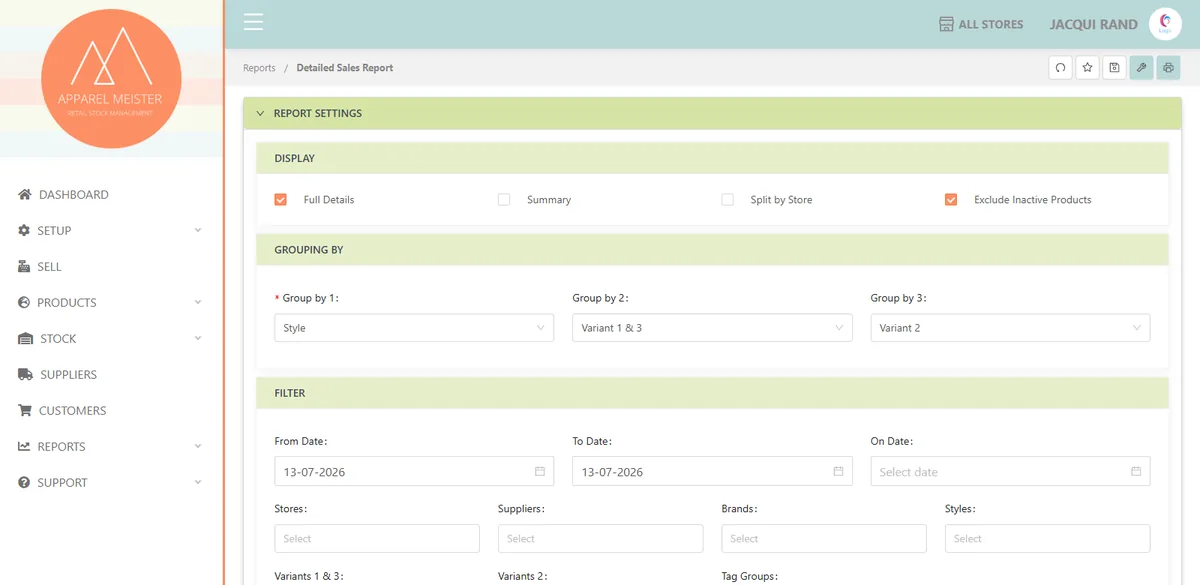Open the Group by 1 dropdown

point(414,328)
